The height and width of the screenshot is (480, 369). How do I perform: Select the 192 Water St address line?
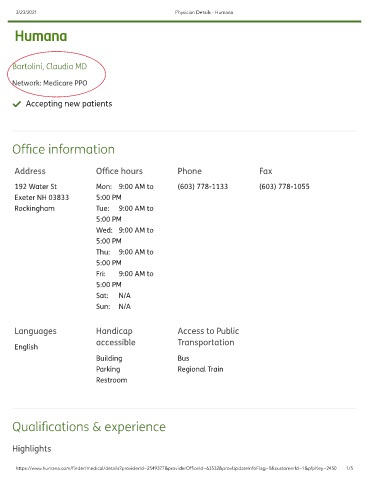click(x=36, y=186)
